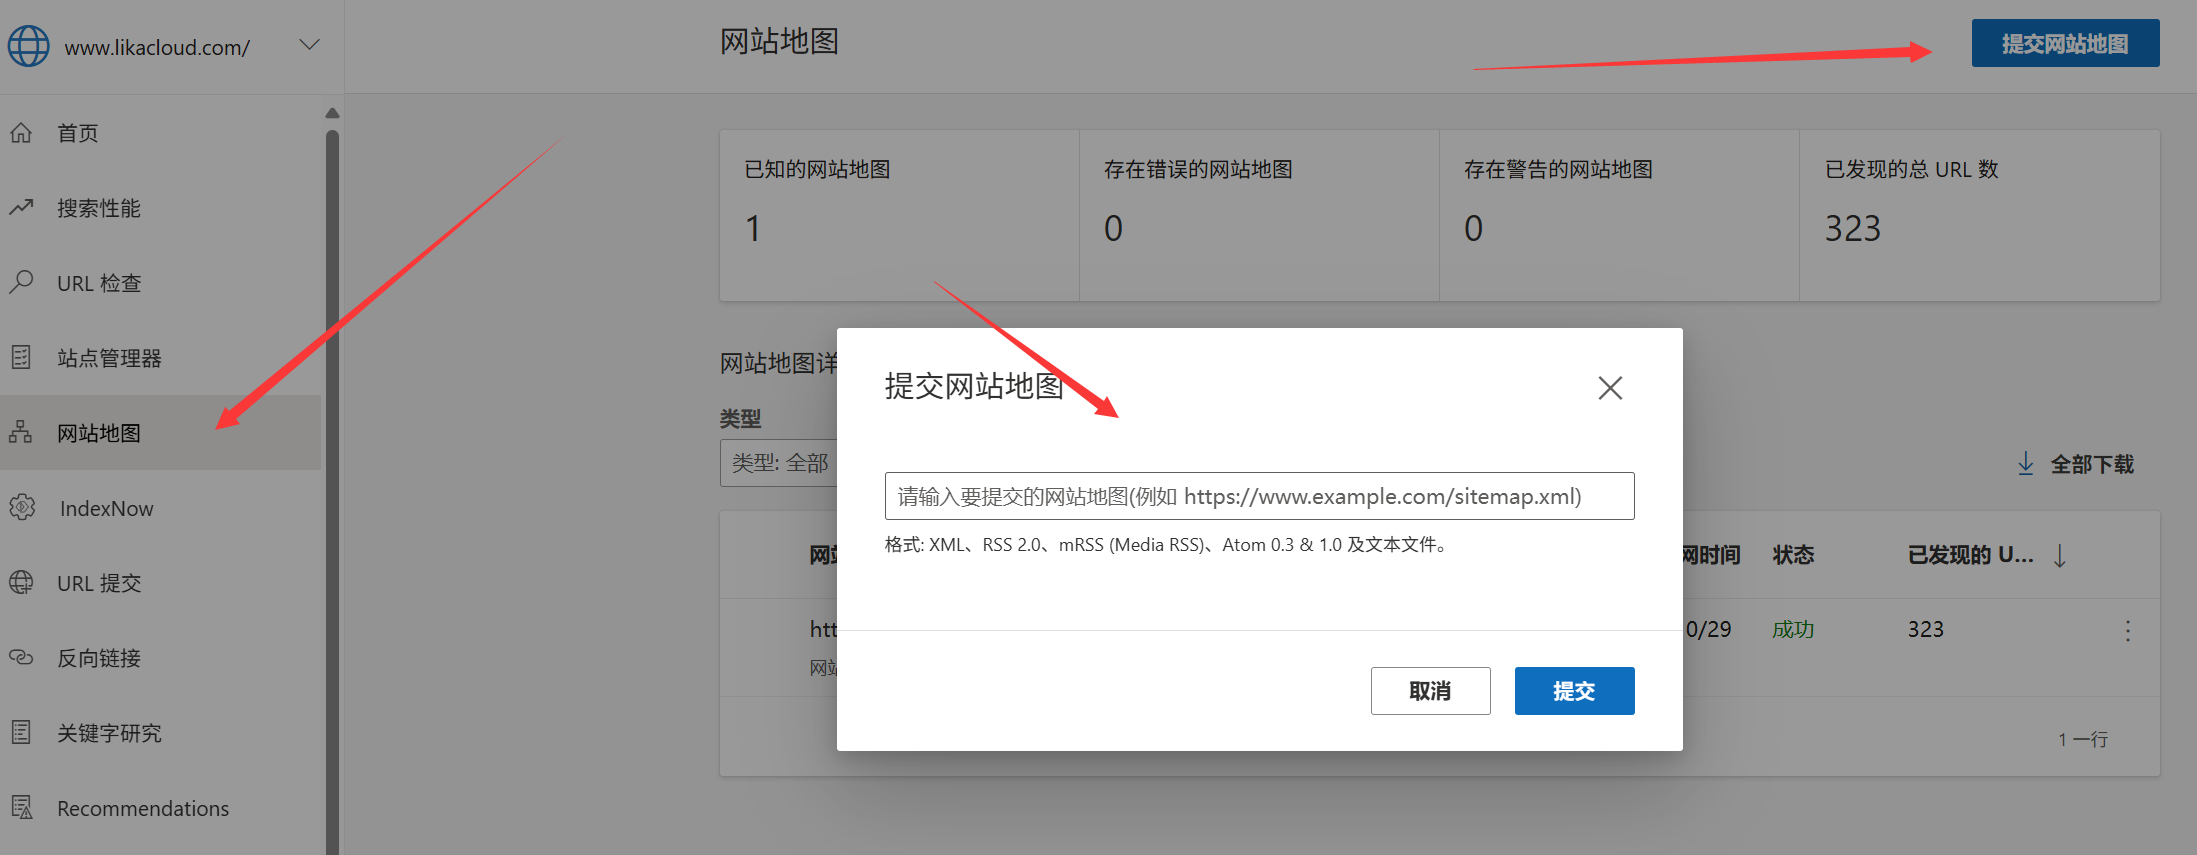Open the URL 提交 menu item
The image size is (2197, 855).
pyautogui.click(x=99, y=583)
